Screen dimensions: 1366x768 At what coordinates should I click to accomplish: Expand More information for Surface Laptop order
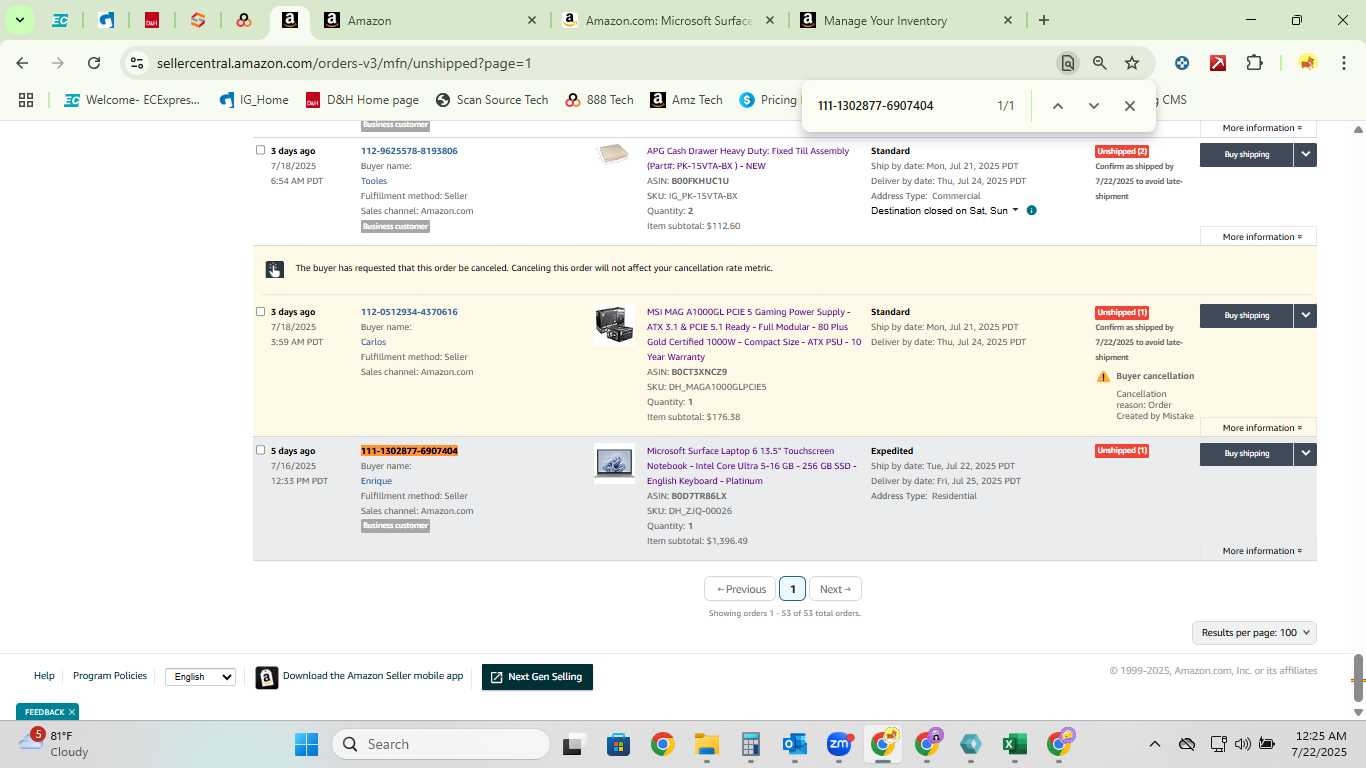pos(1262,551)
